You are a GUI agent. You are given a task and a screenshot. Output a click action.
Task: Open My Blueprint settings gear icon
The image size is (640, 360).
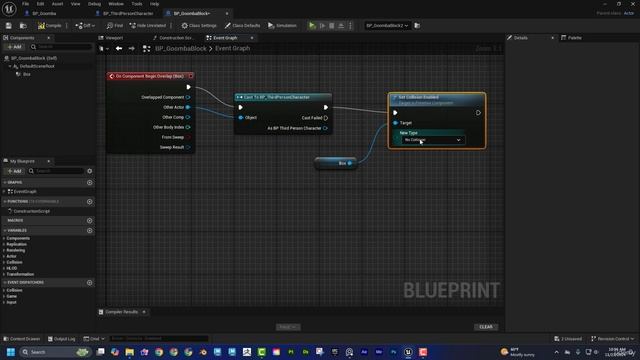point(90,171)
